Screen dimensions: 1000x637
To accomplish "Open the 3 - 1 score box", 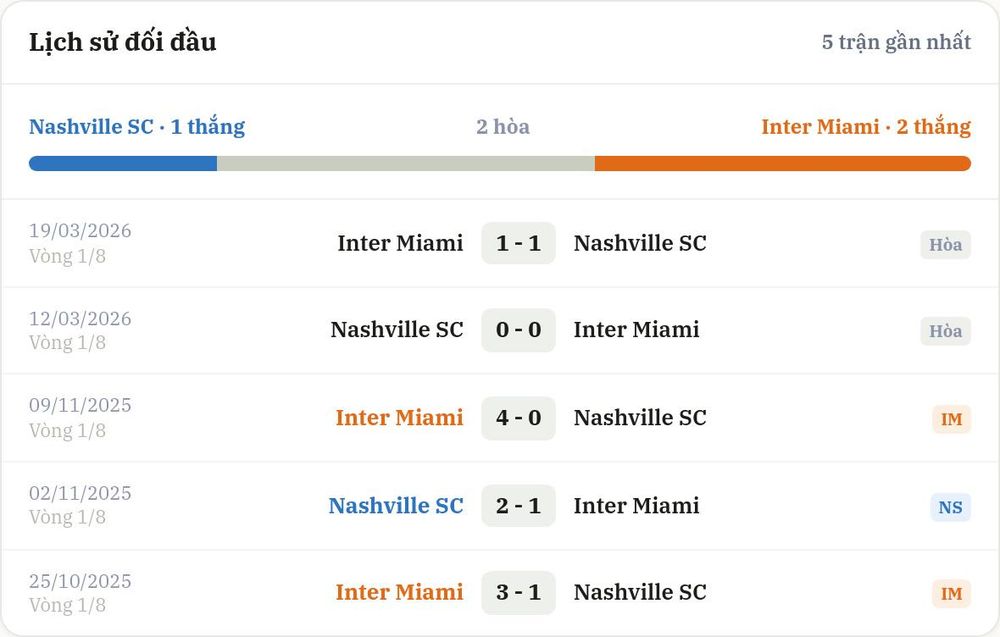I will [518, 592].
